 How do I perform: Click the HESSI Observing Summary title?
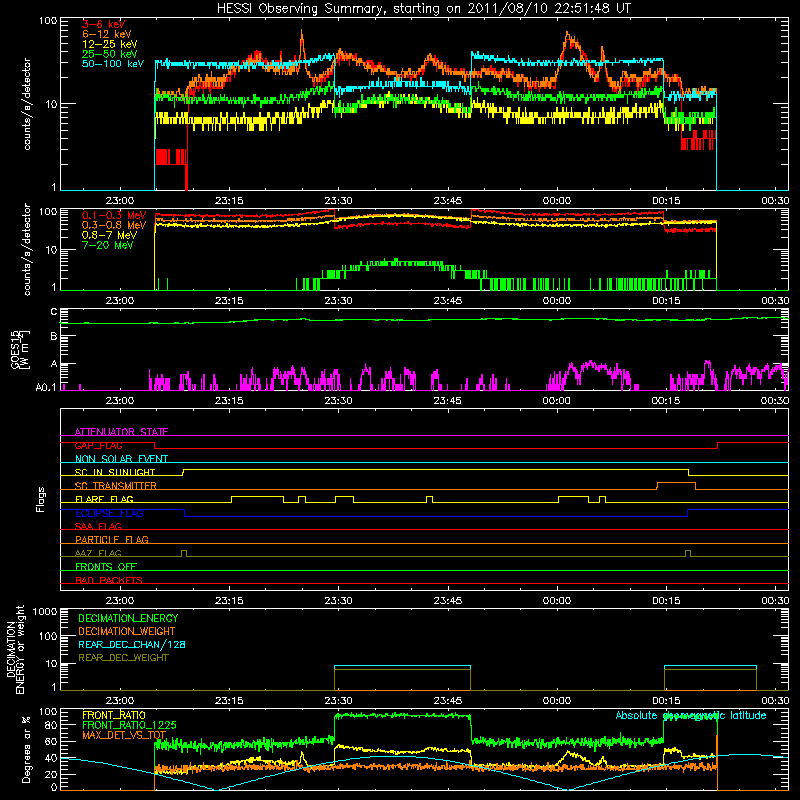pos(423,9)
